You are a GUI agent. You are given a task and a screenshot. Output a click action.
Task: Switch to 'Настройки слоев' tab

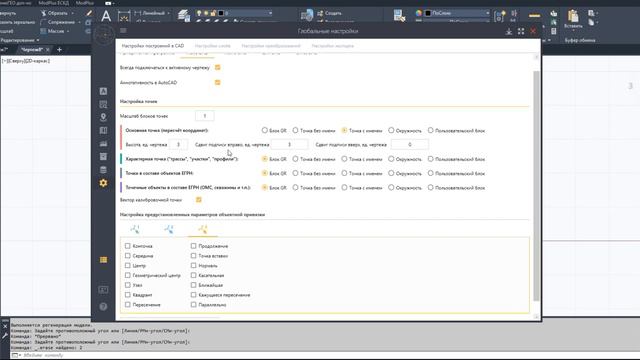point(213,46)
